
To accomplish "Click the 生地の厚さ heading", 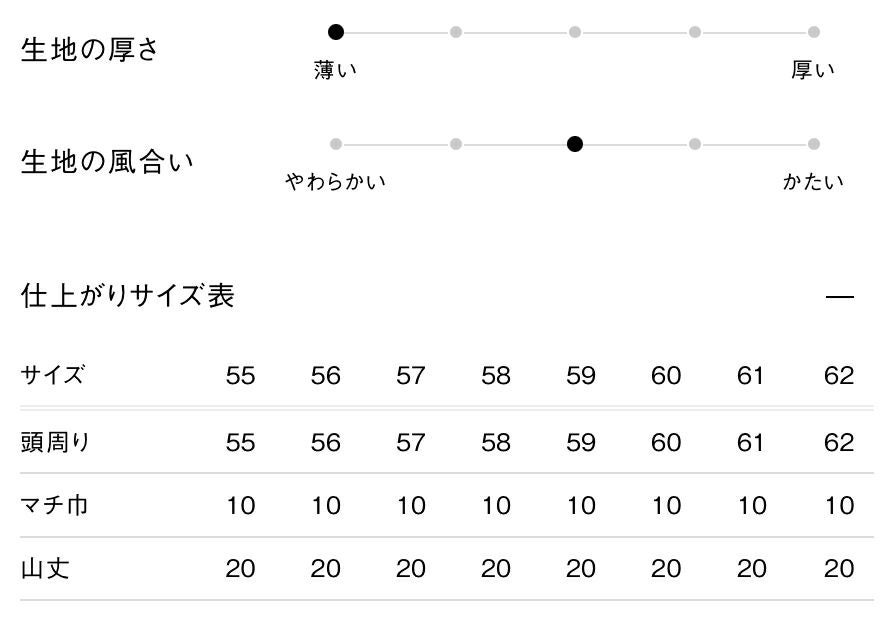I will [90, 50].
